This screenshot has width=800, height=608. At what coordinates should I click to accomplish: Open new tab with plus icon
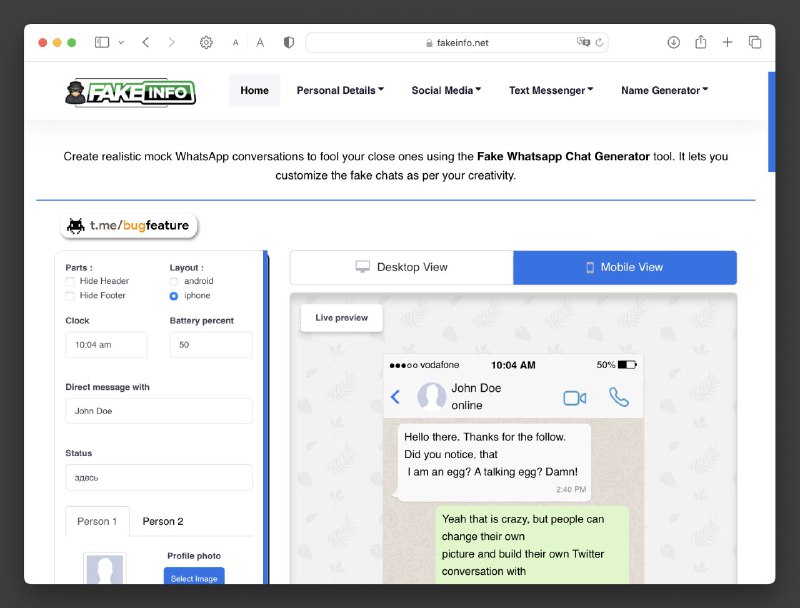(x=728, y=42)
